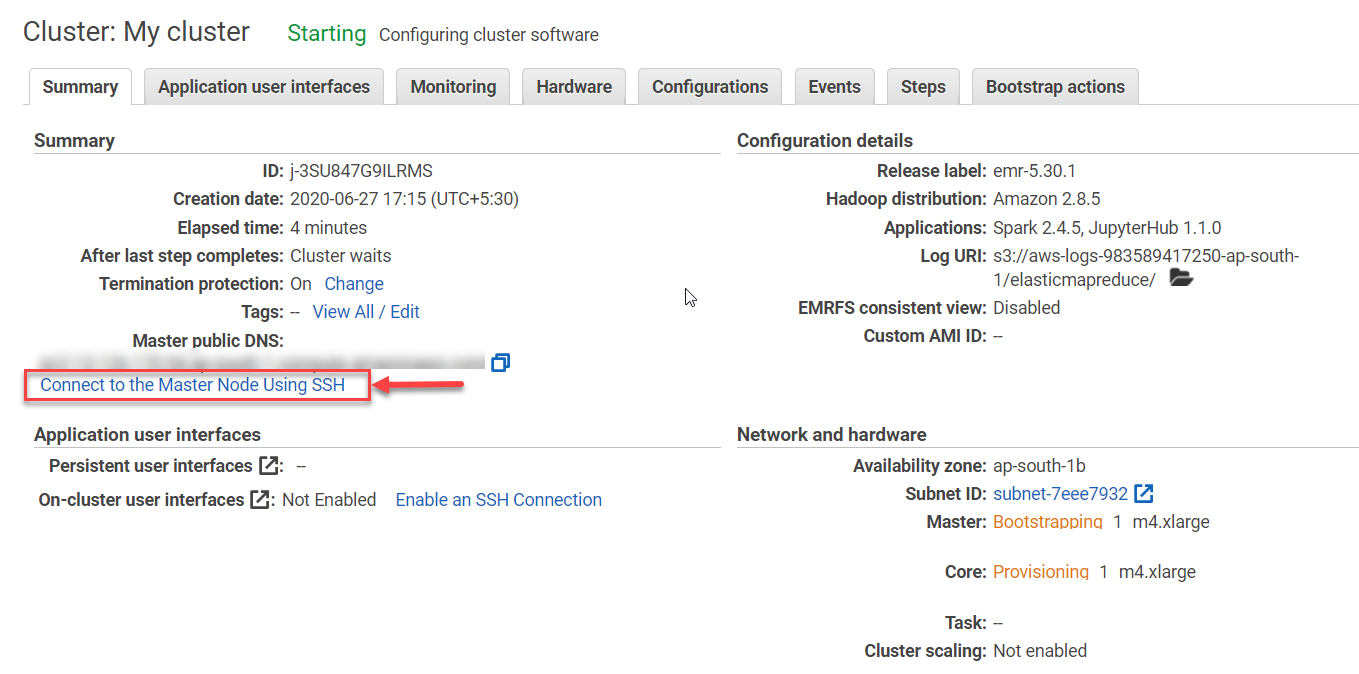Click the cluster ID j-3SU847G9ILRMS

pos(361,171)
